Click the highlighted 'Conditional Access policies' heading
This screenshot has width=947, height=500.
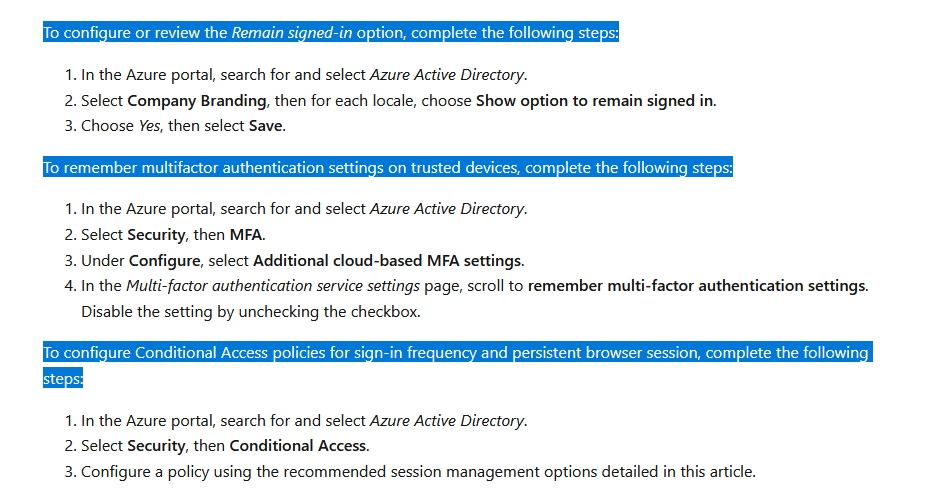coord(457,353)
